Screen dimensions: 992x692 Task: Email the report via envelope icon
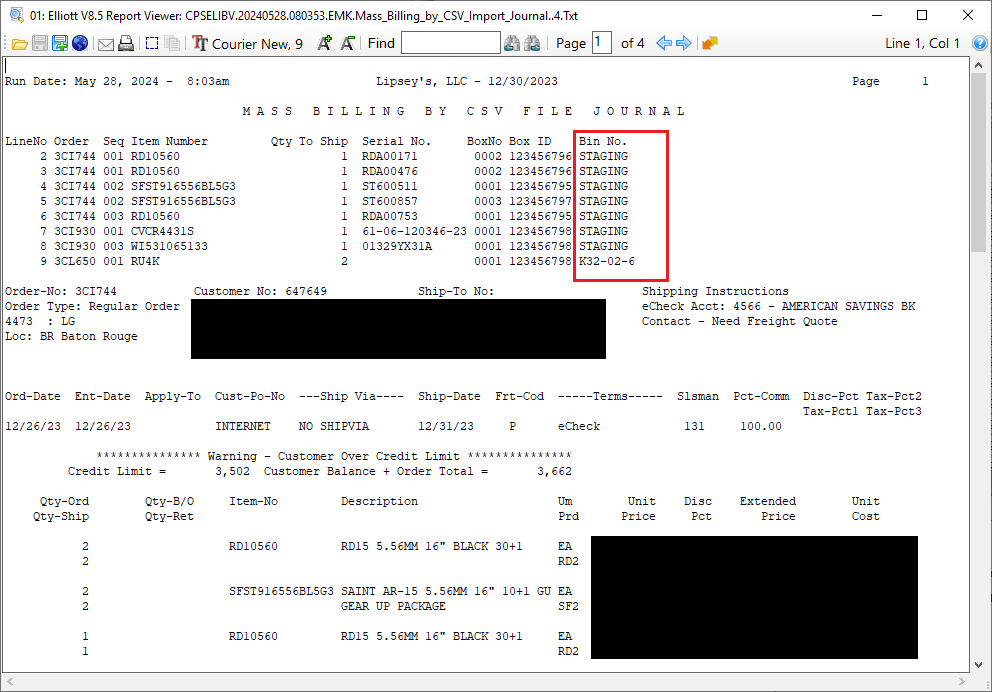click(x=106, y=44)
